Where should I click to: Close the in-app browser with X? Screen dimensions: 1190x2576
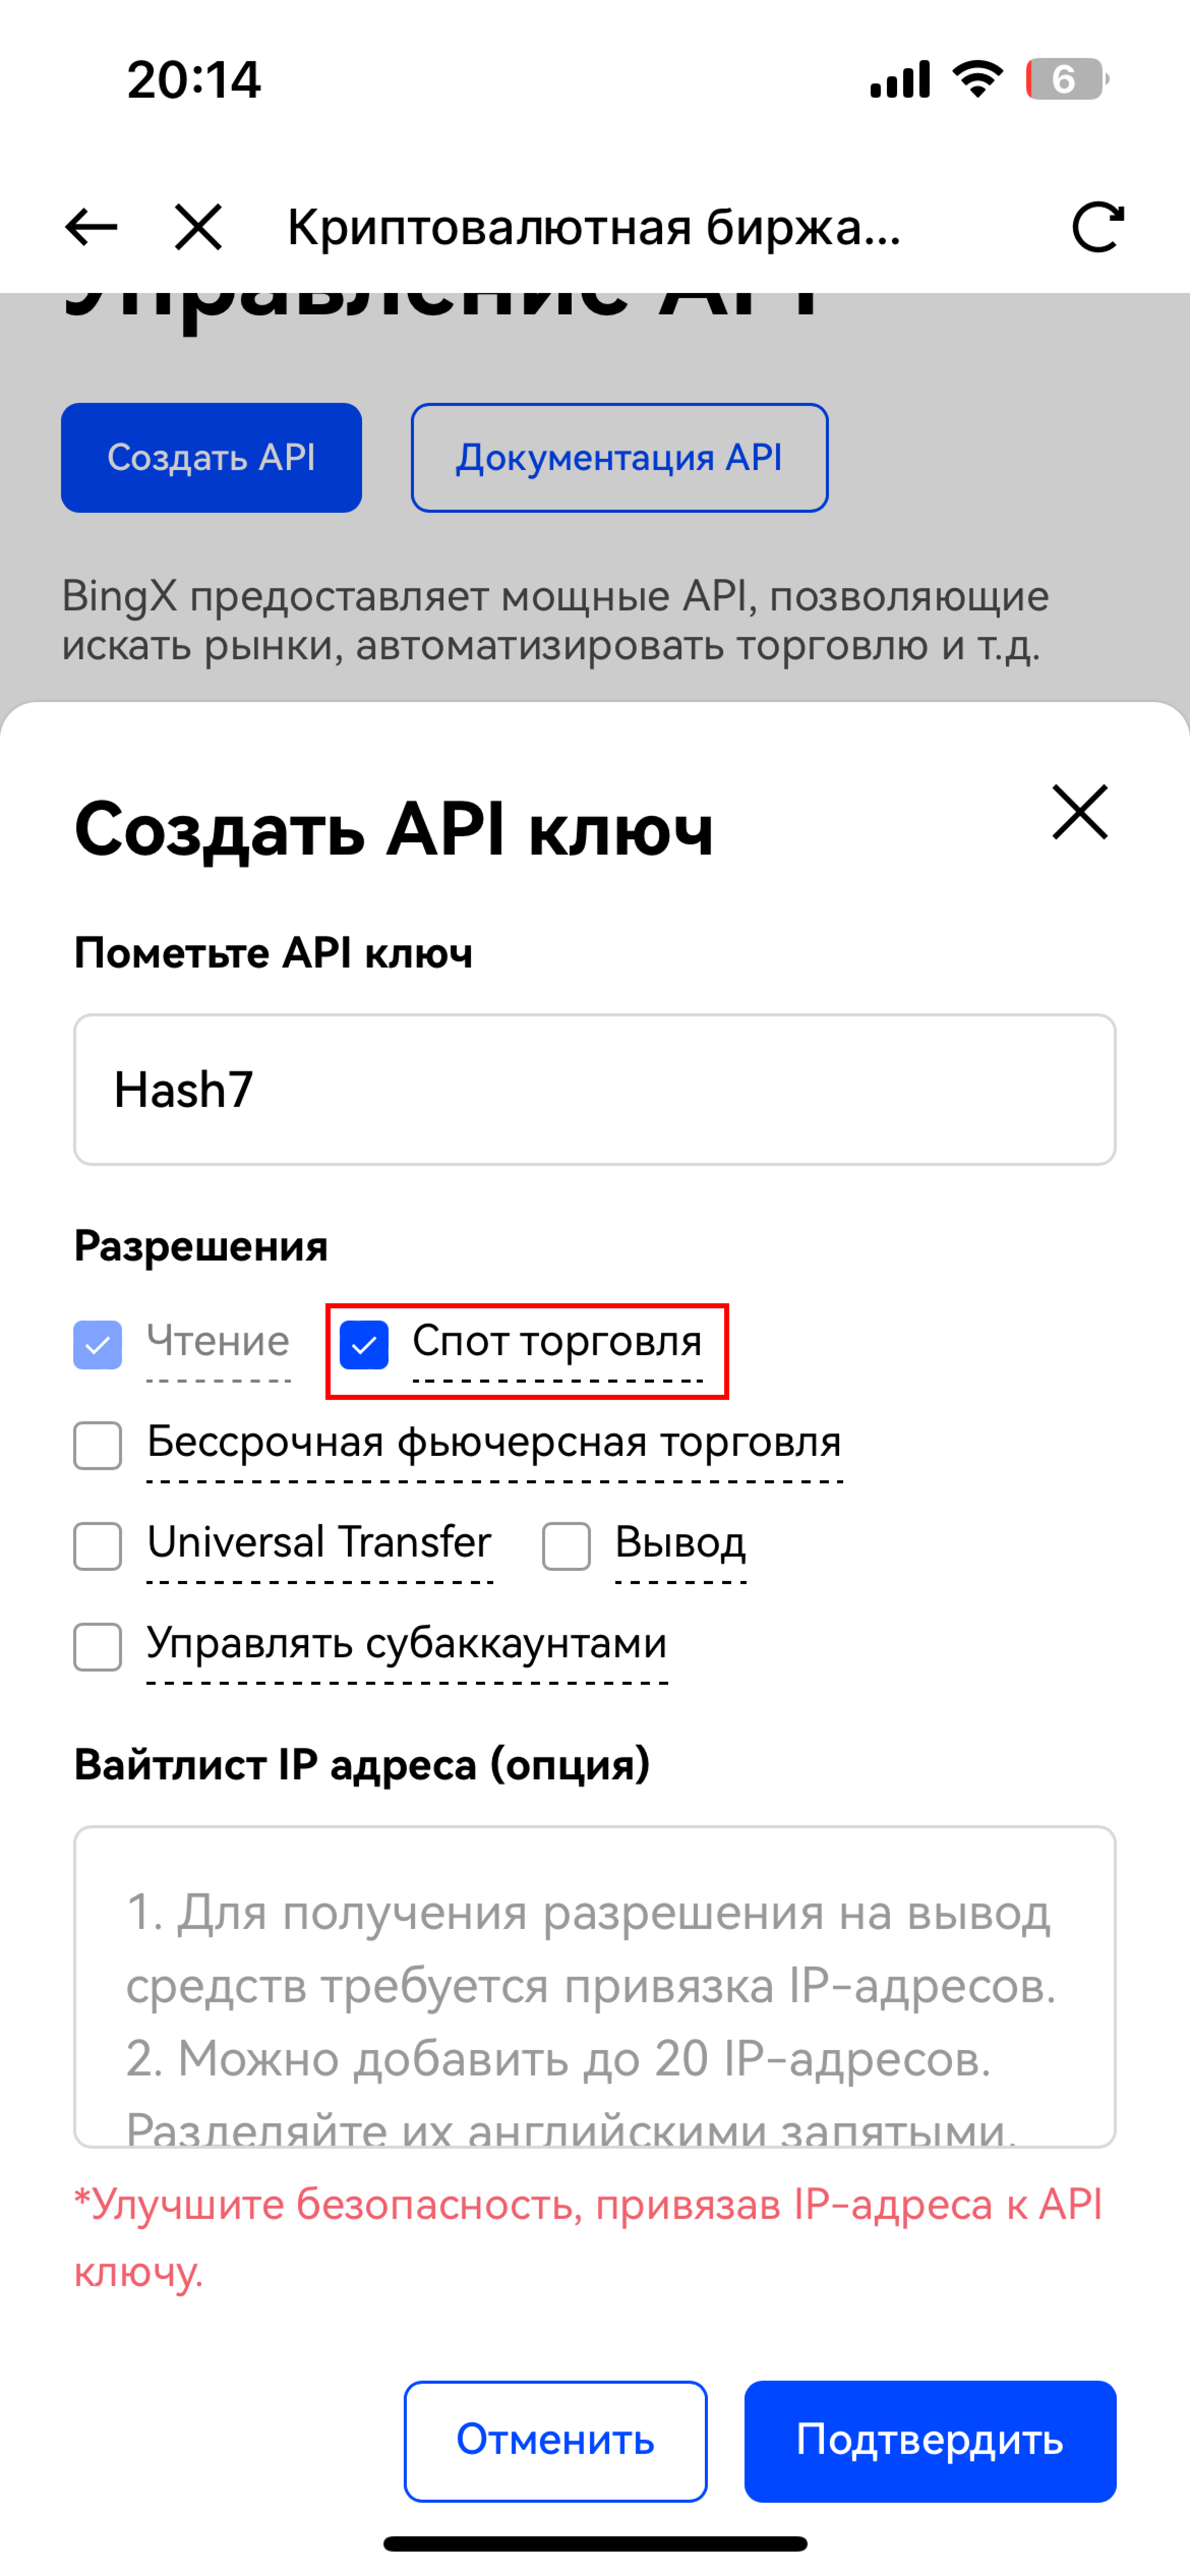coord(198,227)
